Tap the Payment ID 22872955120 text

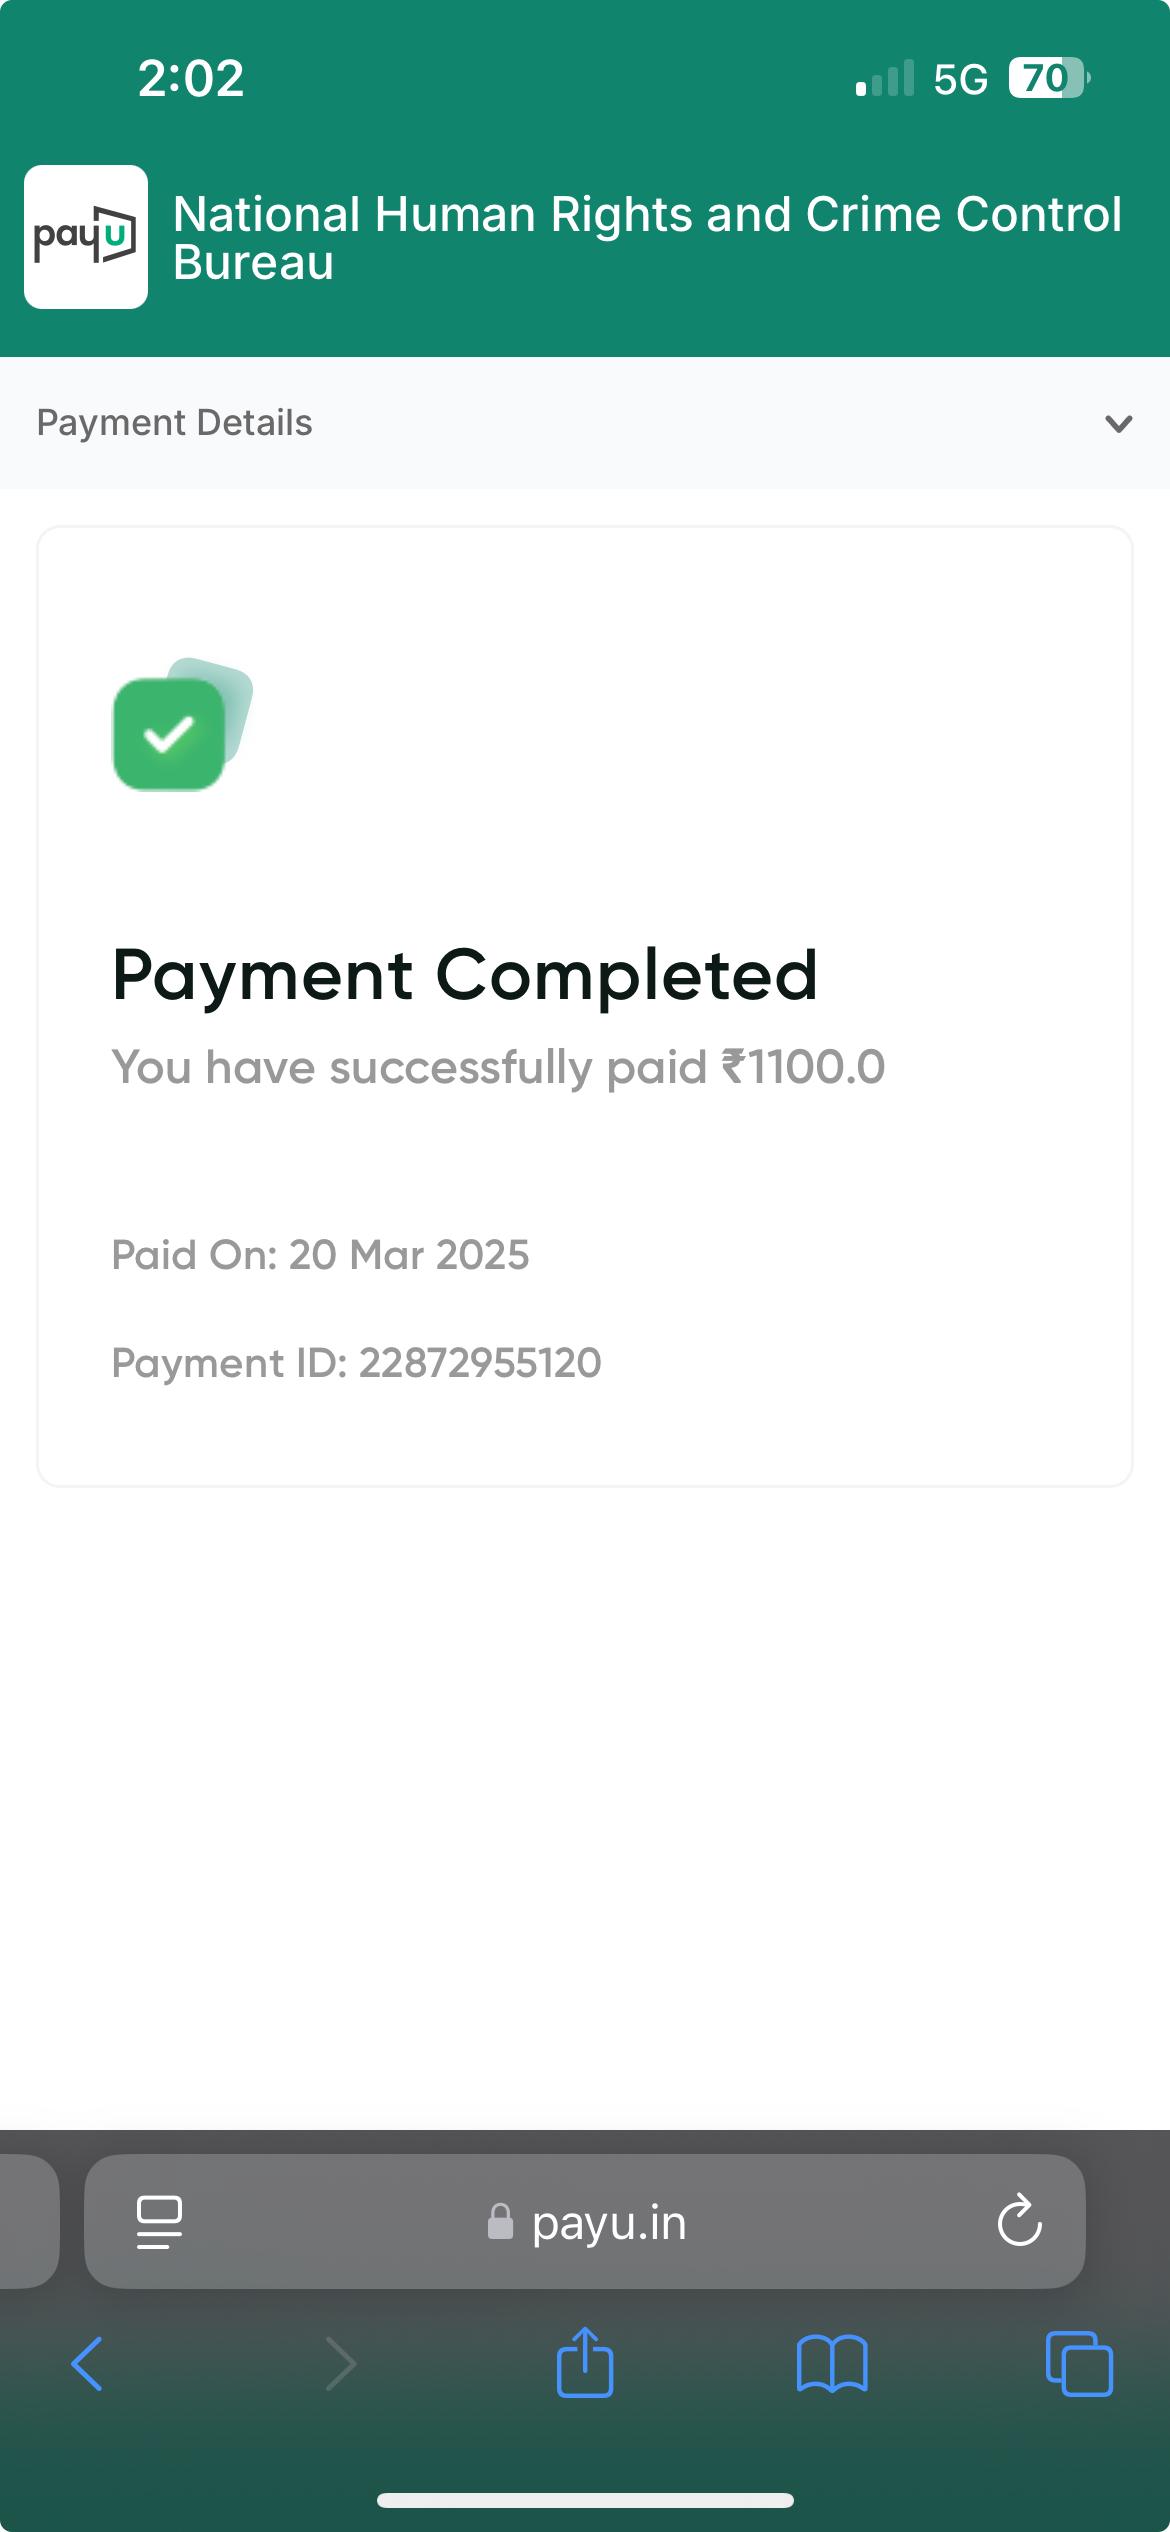click(x=356, y=1363)
